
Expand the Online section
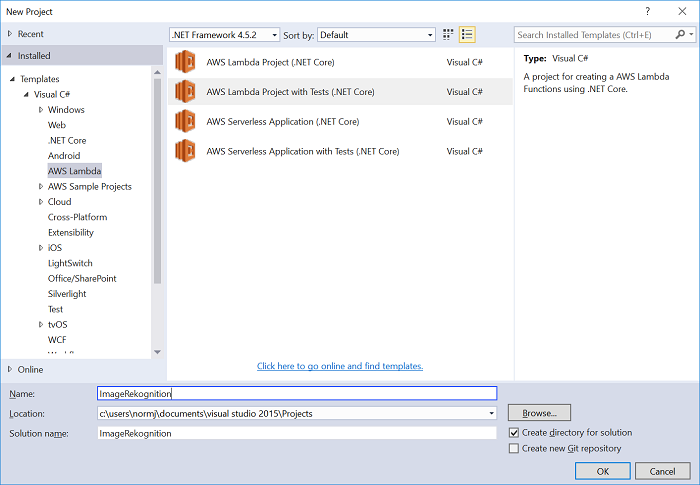click(x=10, y=369)
